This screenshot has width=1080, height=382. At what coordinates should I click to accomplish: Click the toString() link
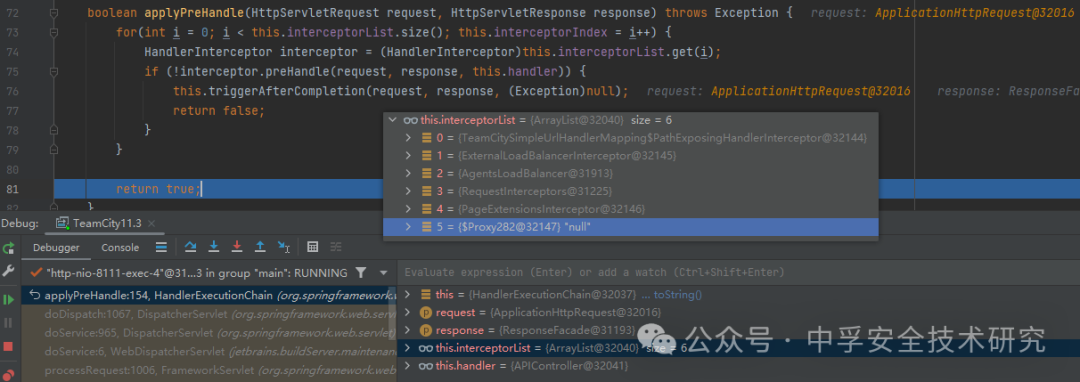coord(678,295)
